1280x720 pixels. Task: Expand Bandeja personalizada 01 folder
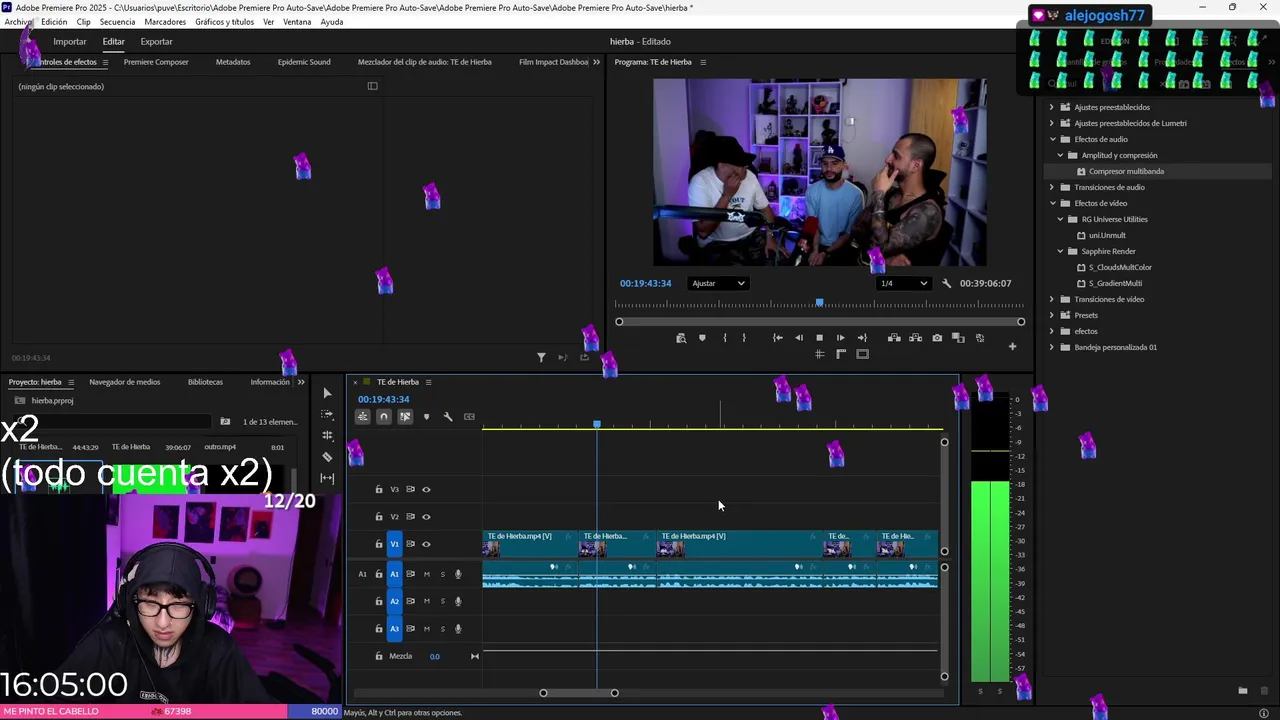pyautogui.click(x=1052, y=347)
